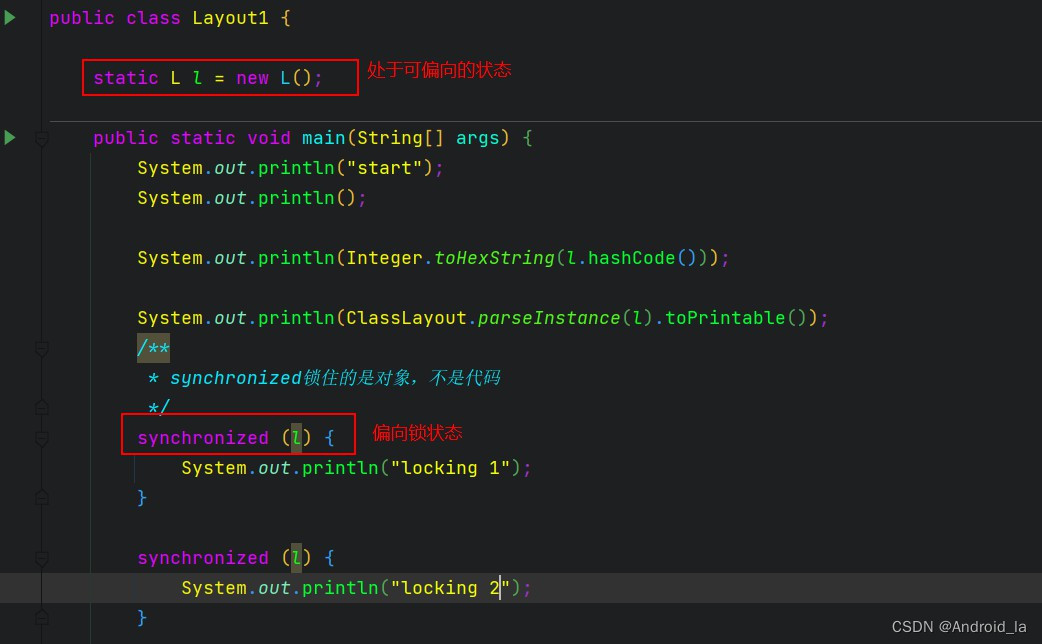This screenshot has height=644, width=1042.
Task: Click the String[] args parameter
Action: click(428, 138)
